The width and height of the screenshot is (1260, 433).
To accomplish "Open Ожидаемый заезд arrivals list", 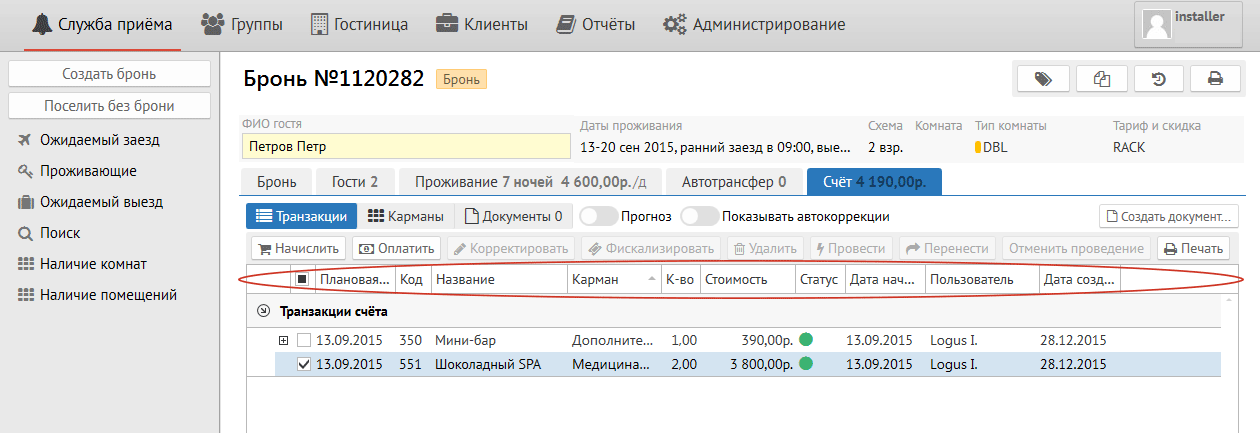I will [99, 140].
